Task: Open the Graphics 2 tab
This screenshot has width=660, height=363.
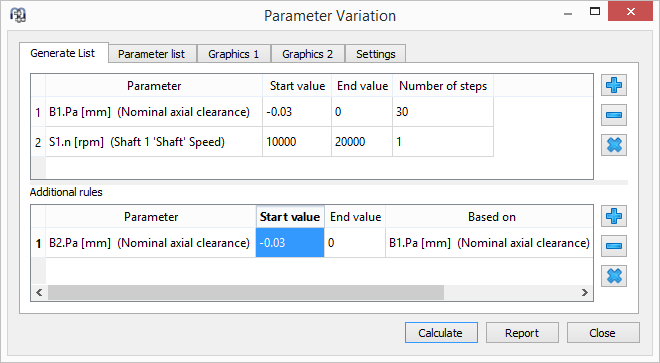Action: click(x=308, y=54)
